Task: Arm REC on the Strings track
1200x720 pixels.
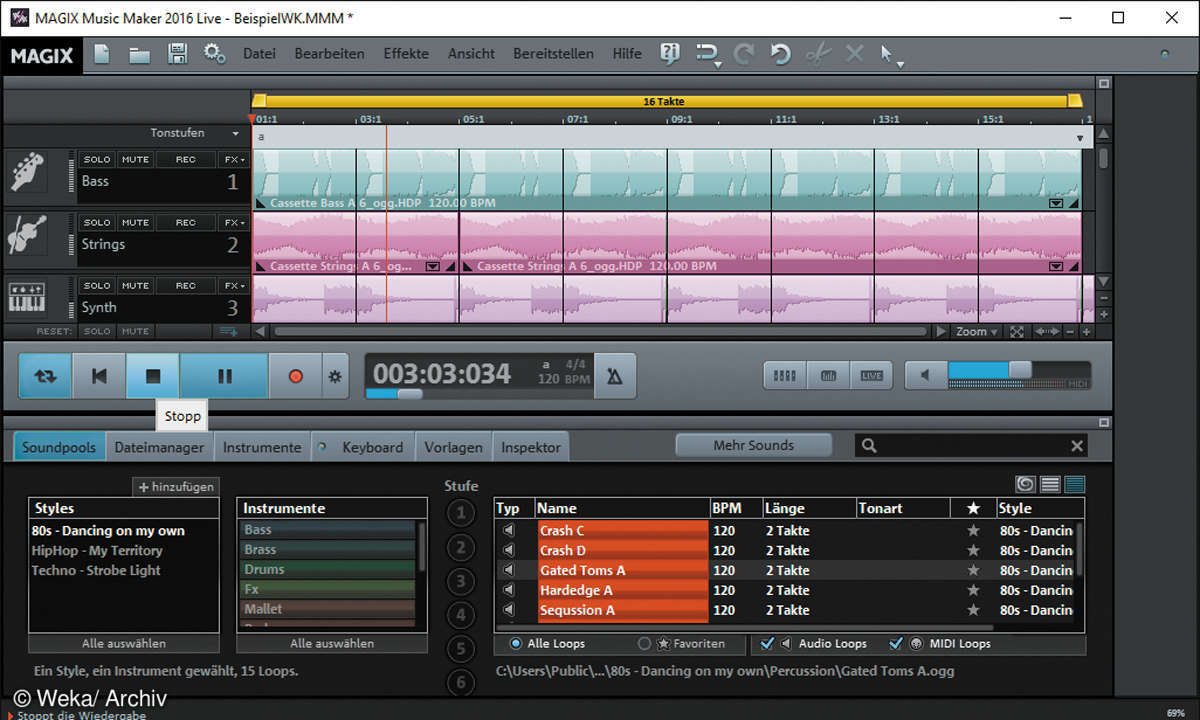Action: [186, 223]
